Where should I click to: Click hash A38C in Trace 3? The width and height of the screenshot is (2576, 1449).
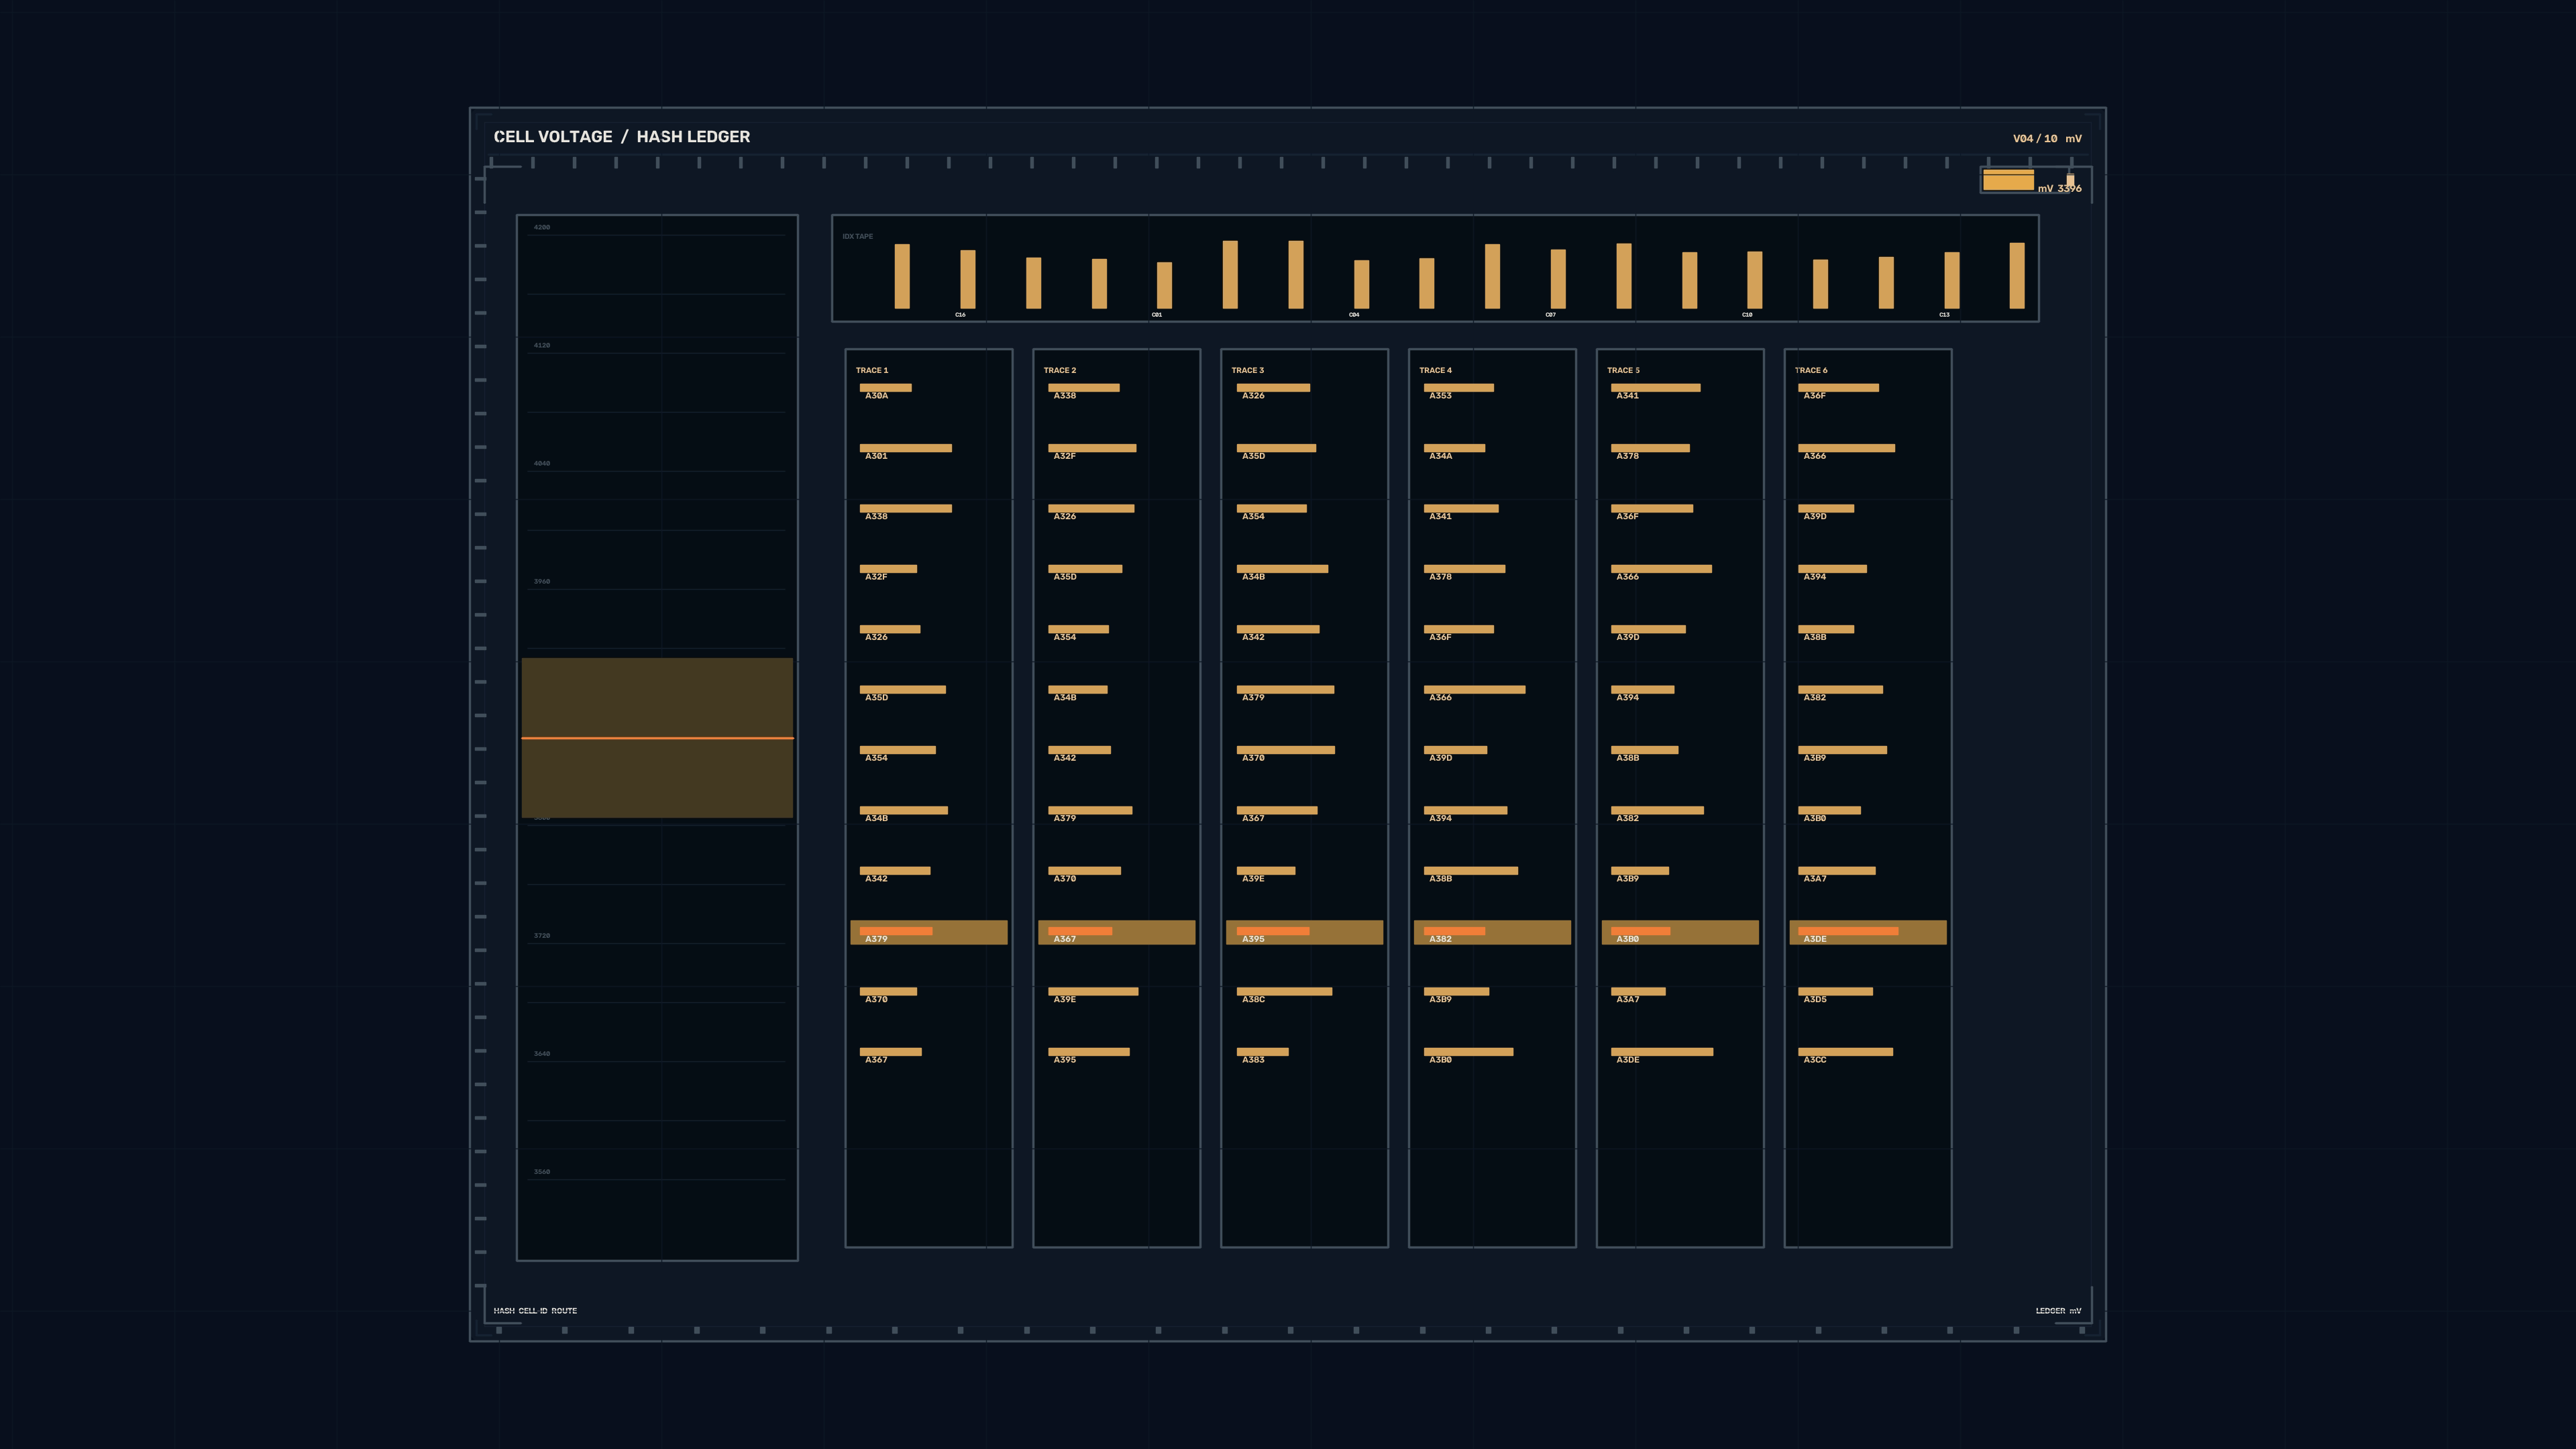[1253, 1000]
